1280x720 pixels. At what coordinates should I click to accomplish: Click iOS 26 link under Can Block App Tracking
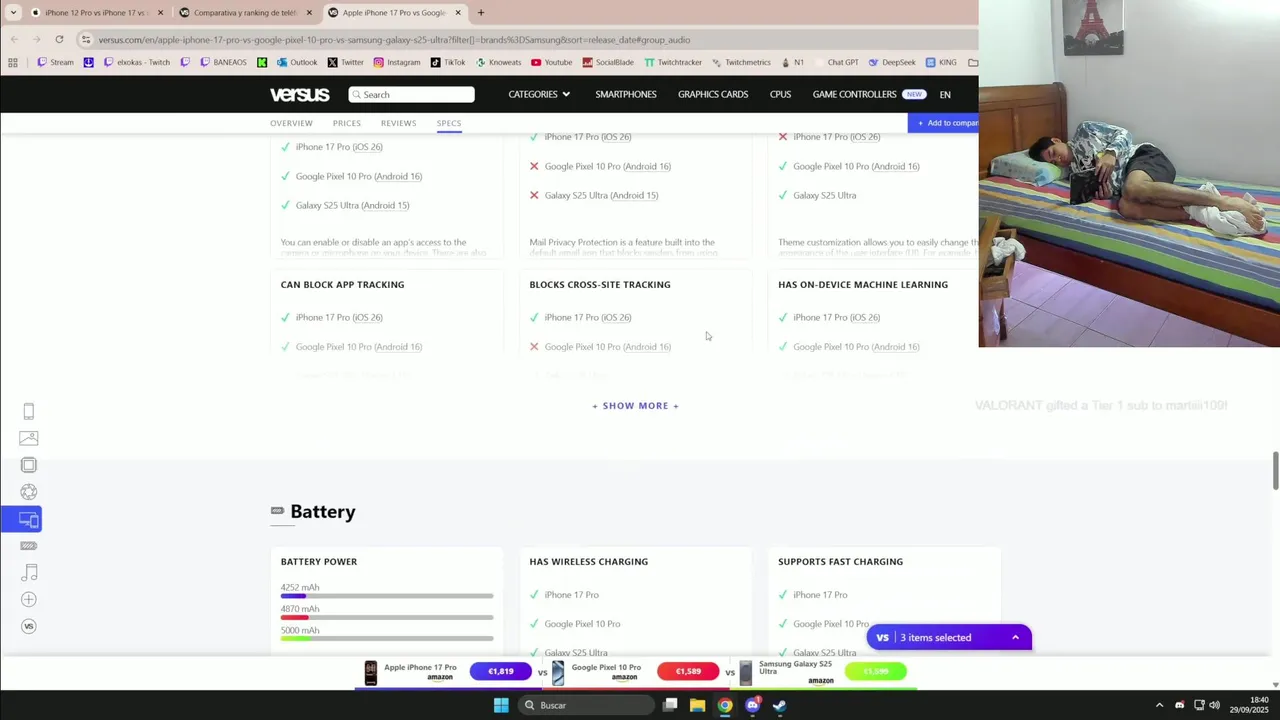367,318
